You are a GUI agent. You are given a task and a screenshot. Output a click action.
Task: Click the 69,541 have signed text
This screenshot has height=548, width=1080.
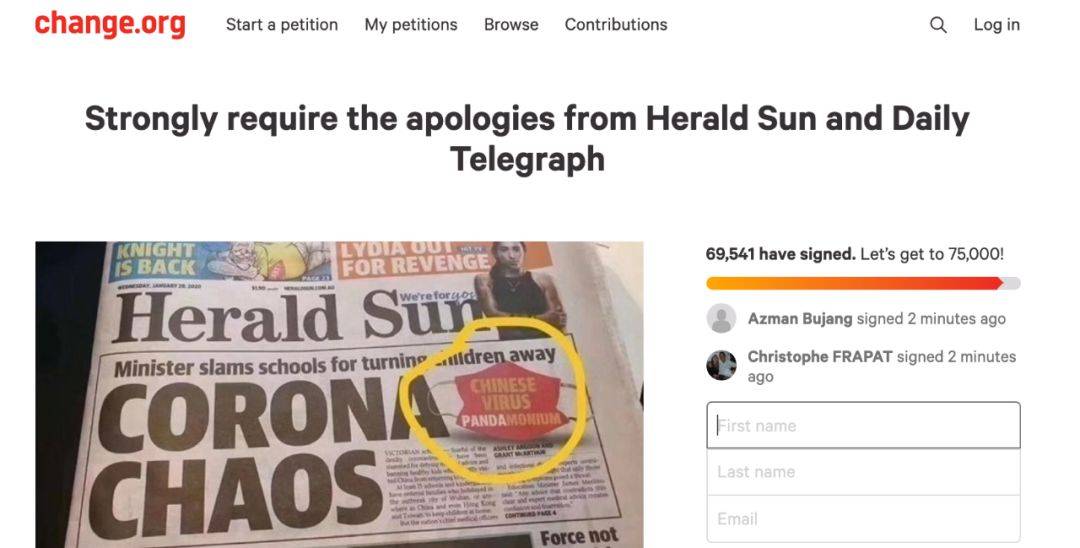point(780,253)
